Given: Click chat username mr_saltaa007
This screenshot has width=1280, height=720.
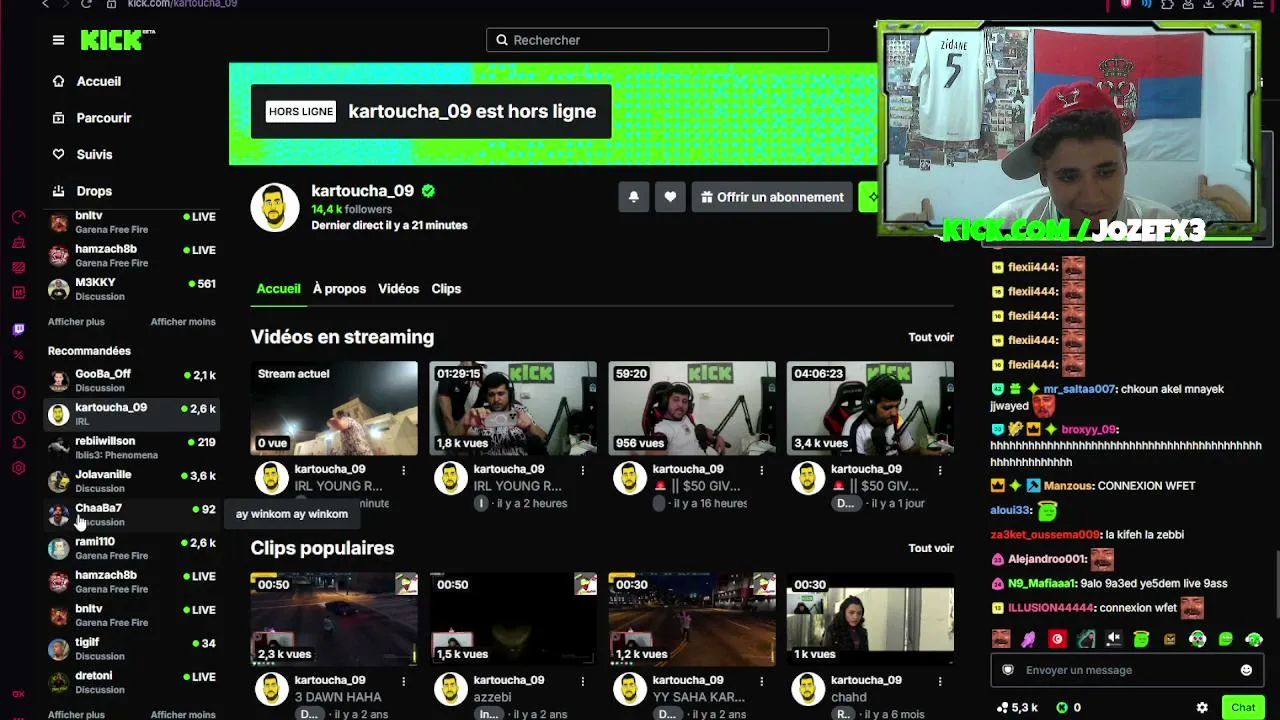Looking at the screenshot, I should [x=1079, y=389].
